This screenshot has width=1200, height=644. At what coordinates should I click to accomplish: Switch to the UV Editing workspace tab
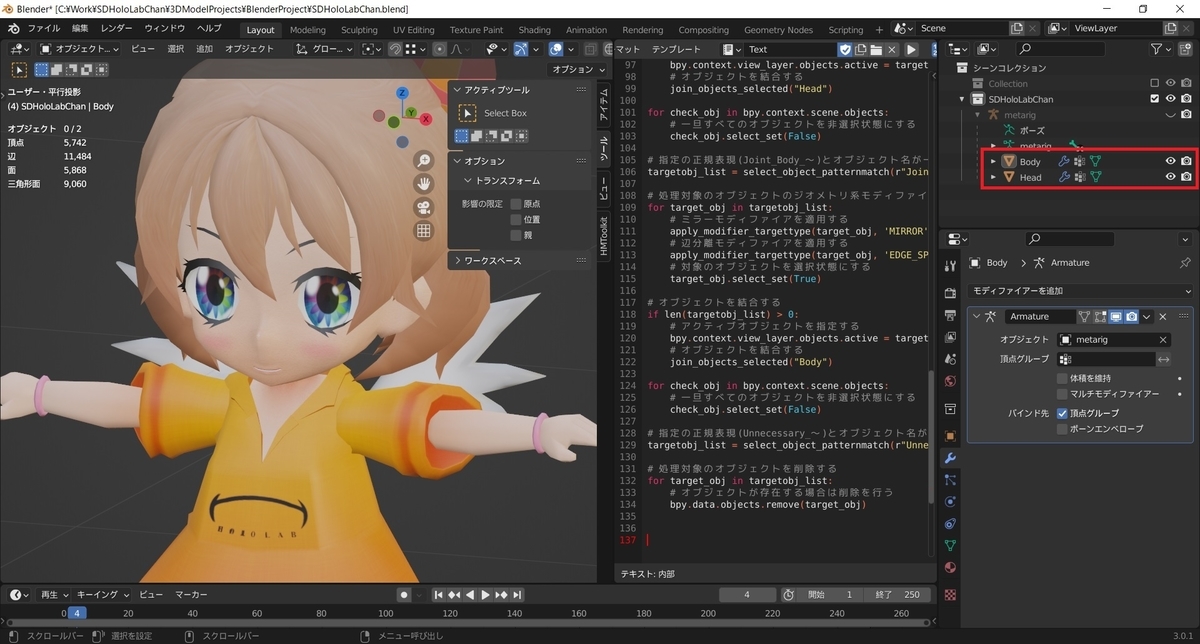point(413,30)
